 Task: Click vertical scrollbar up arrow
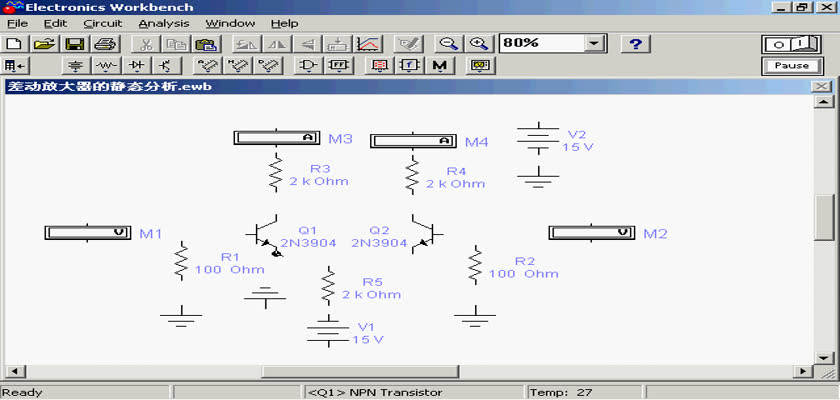coord(823,102)
